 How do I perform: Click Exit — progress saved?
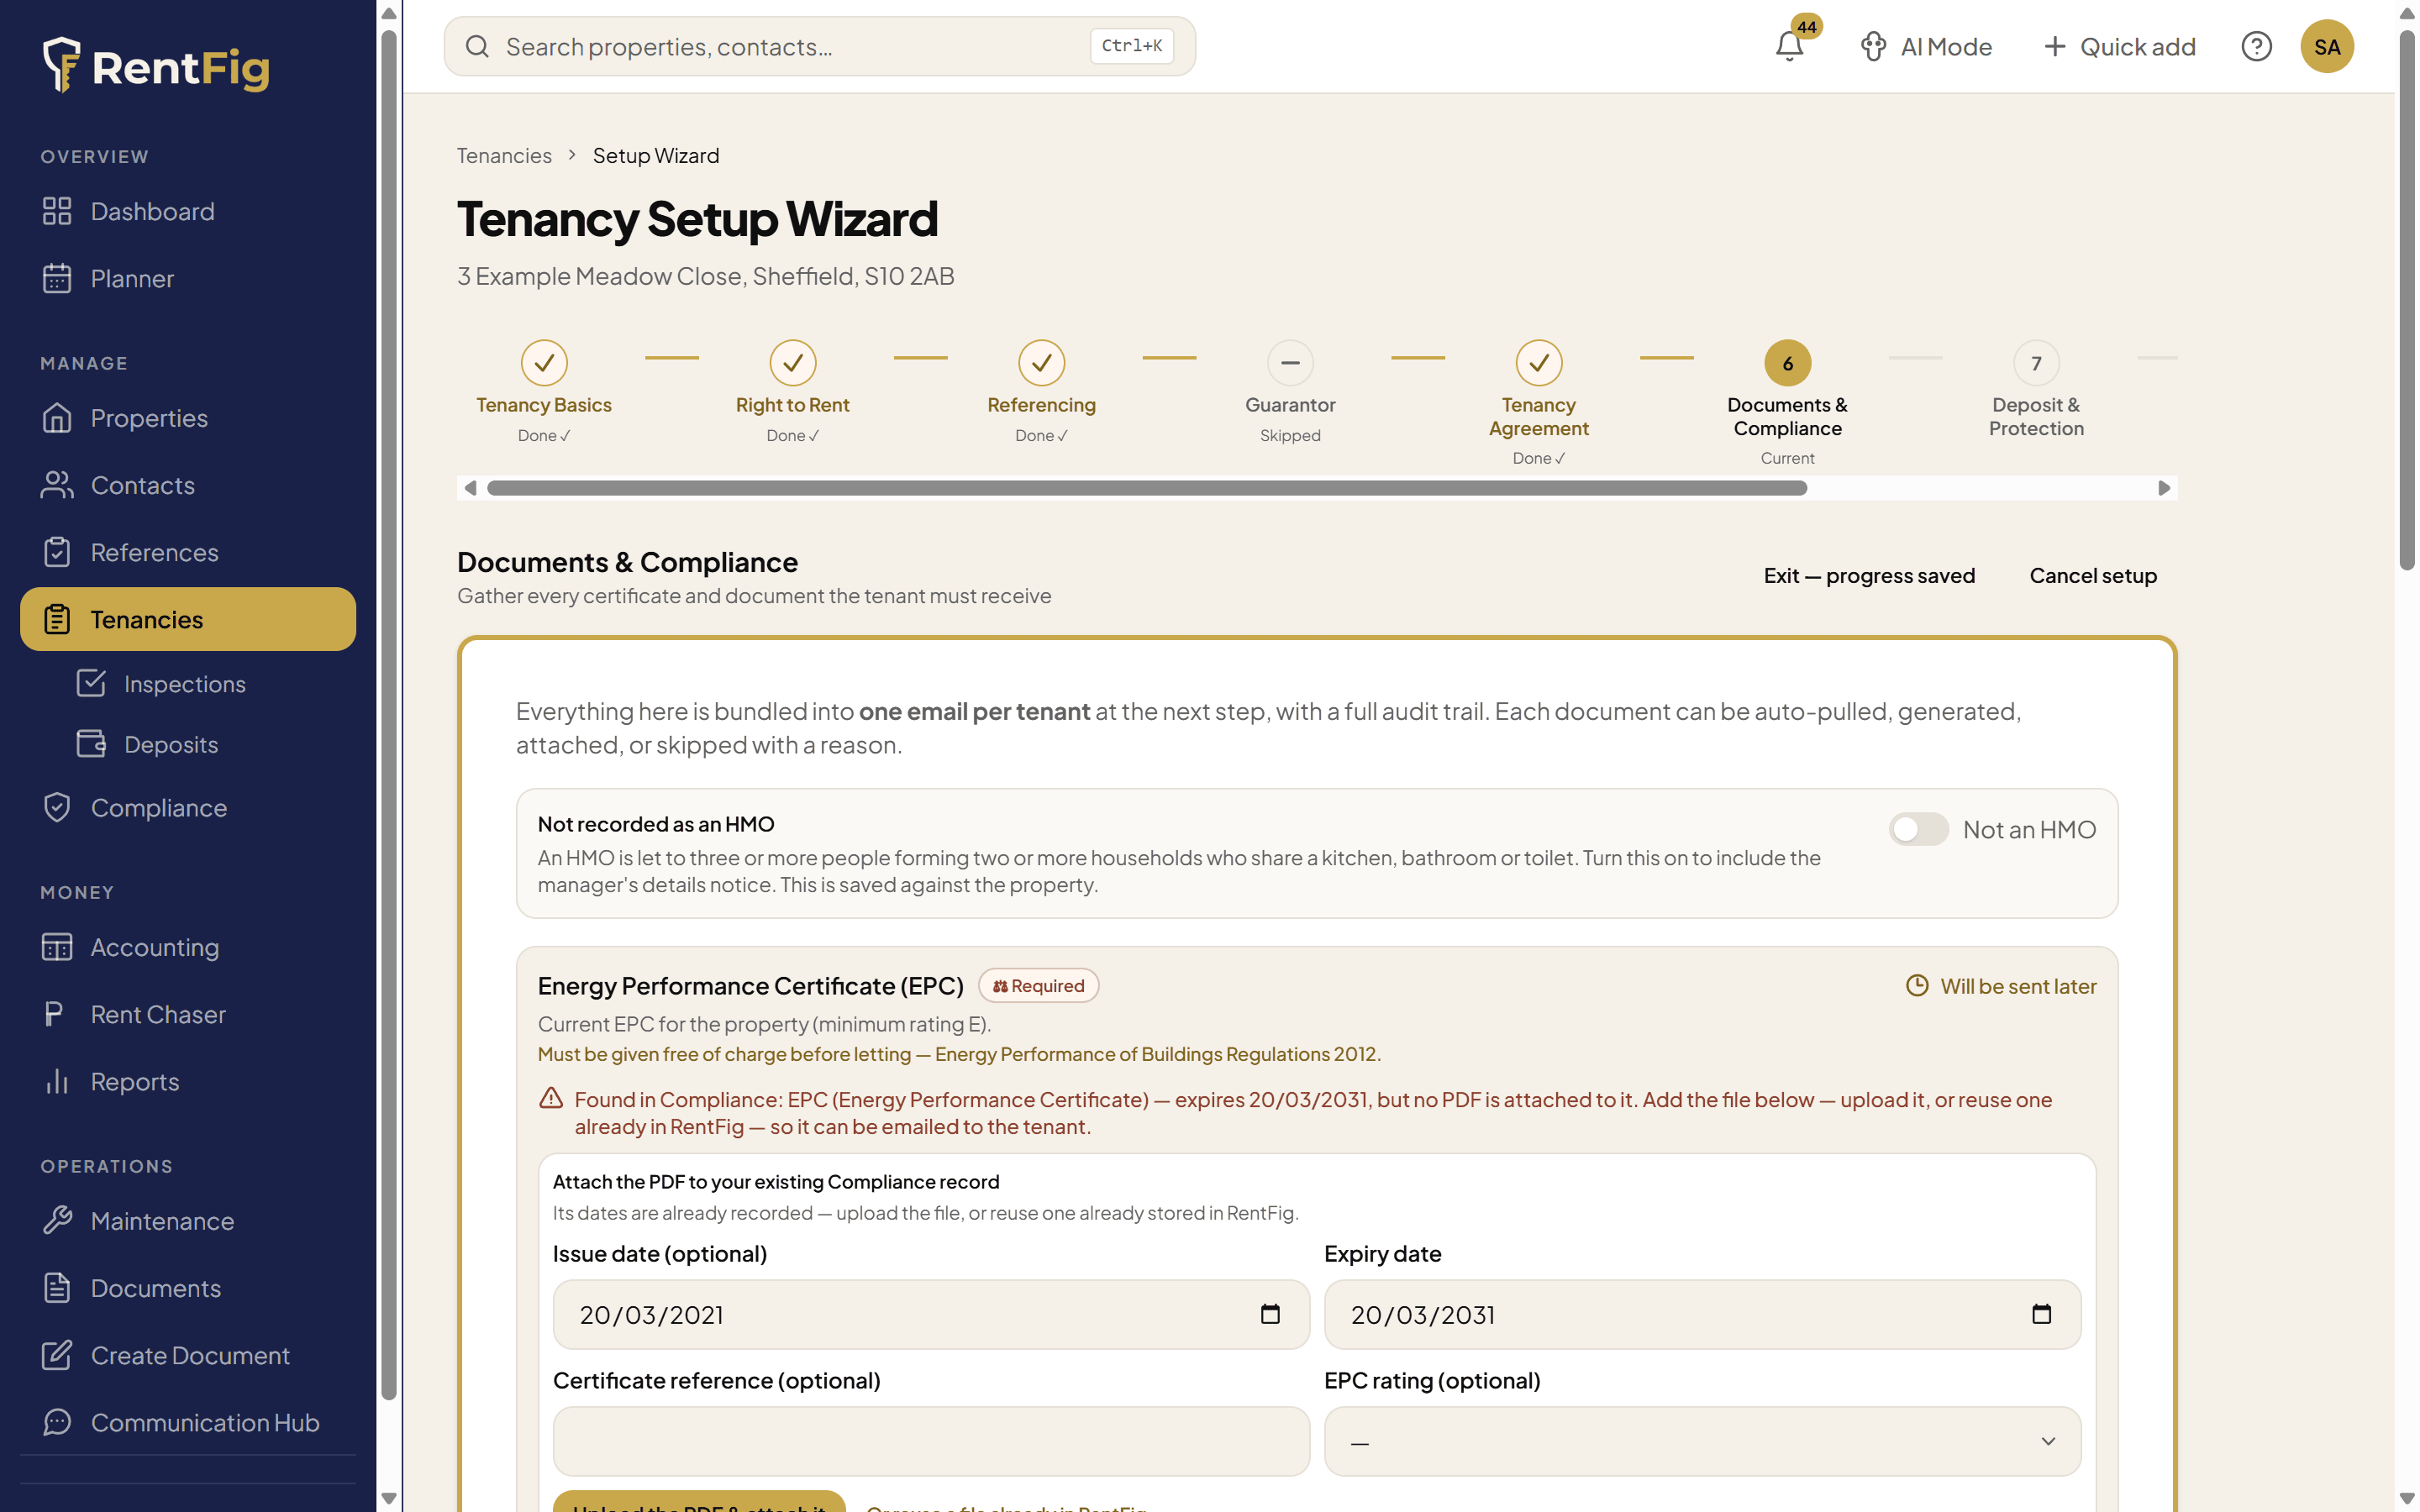tap(1869, 575)
